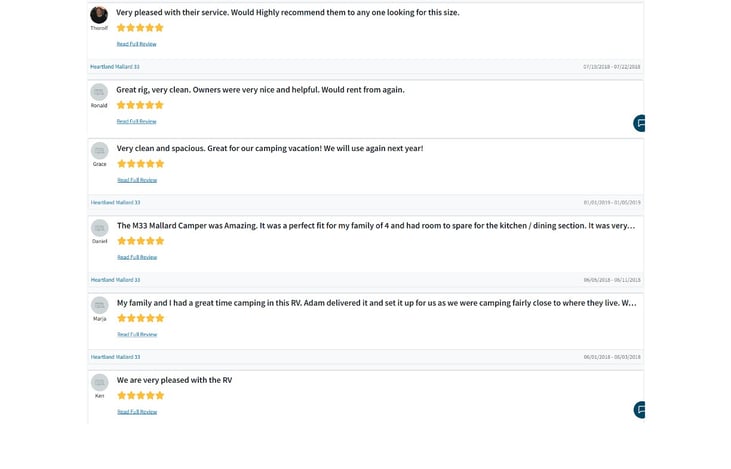731x469 pixels.
Task: Click the 'We are very pleased with the RV' headline
Action: click(174, 380)
